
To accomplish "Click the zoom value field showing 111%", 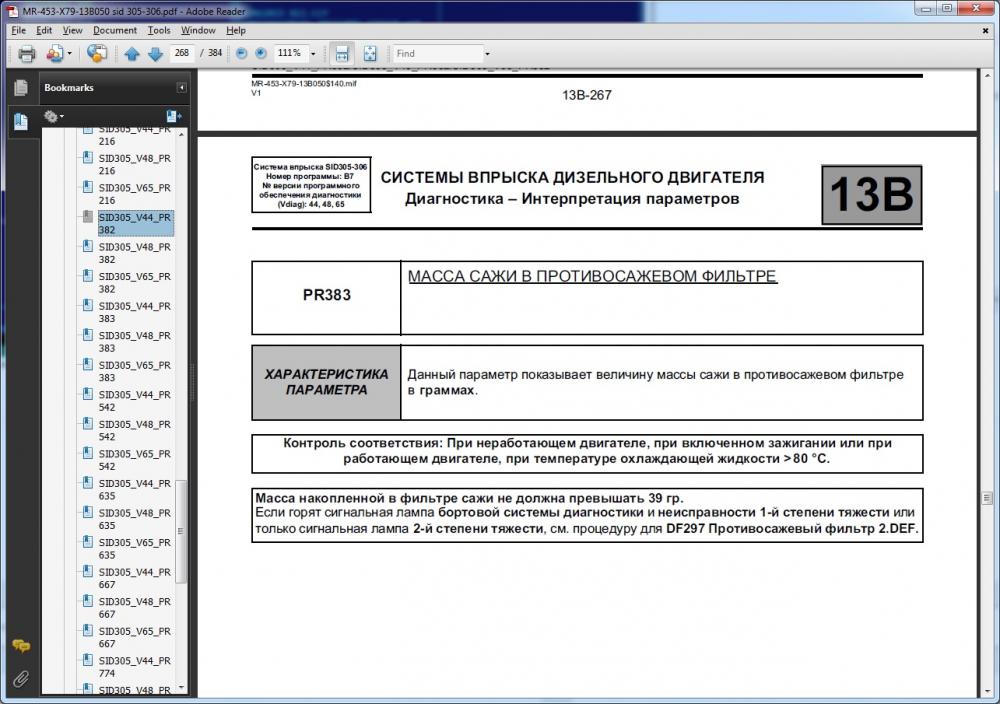I will pyautogui.click(x=291, y=53).
